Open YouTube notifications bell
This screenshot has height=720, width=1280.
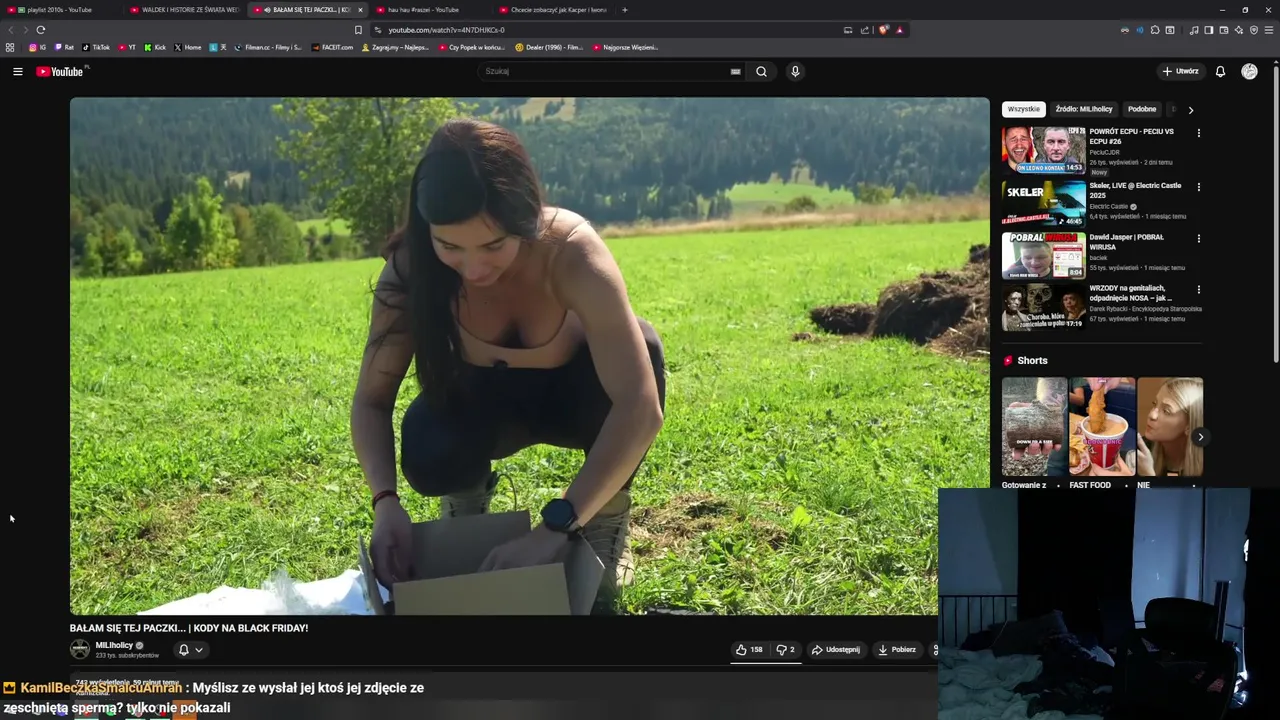click(x=1220, y=71)
